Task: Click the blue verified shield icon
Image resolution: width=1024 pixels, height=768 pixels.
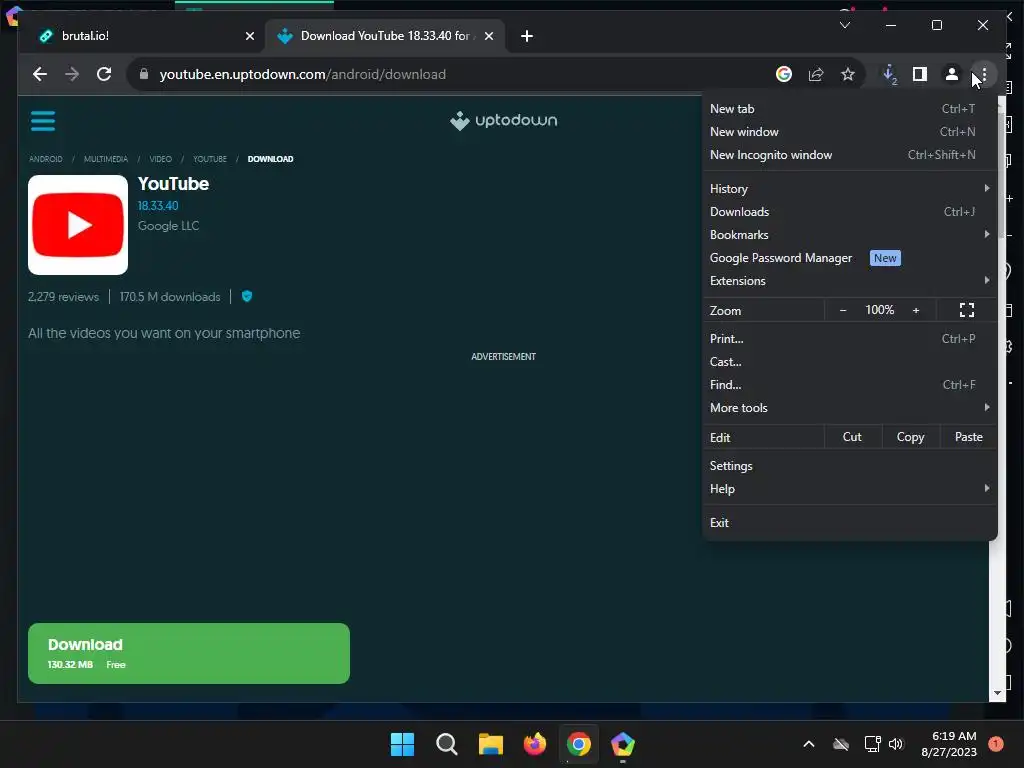Action: (x=247, y=296)
